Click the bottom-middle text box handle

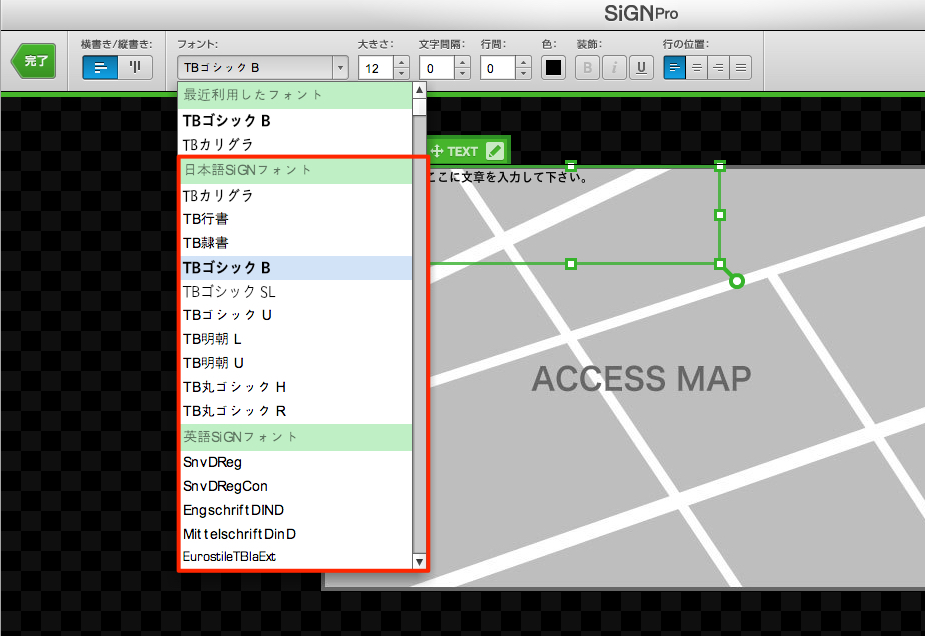570,264
